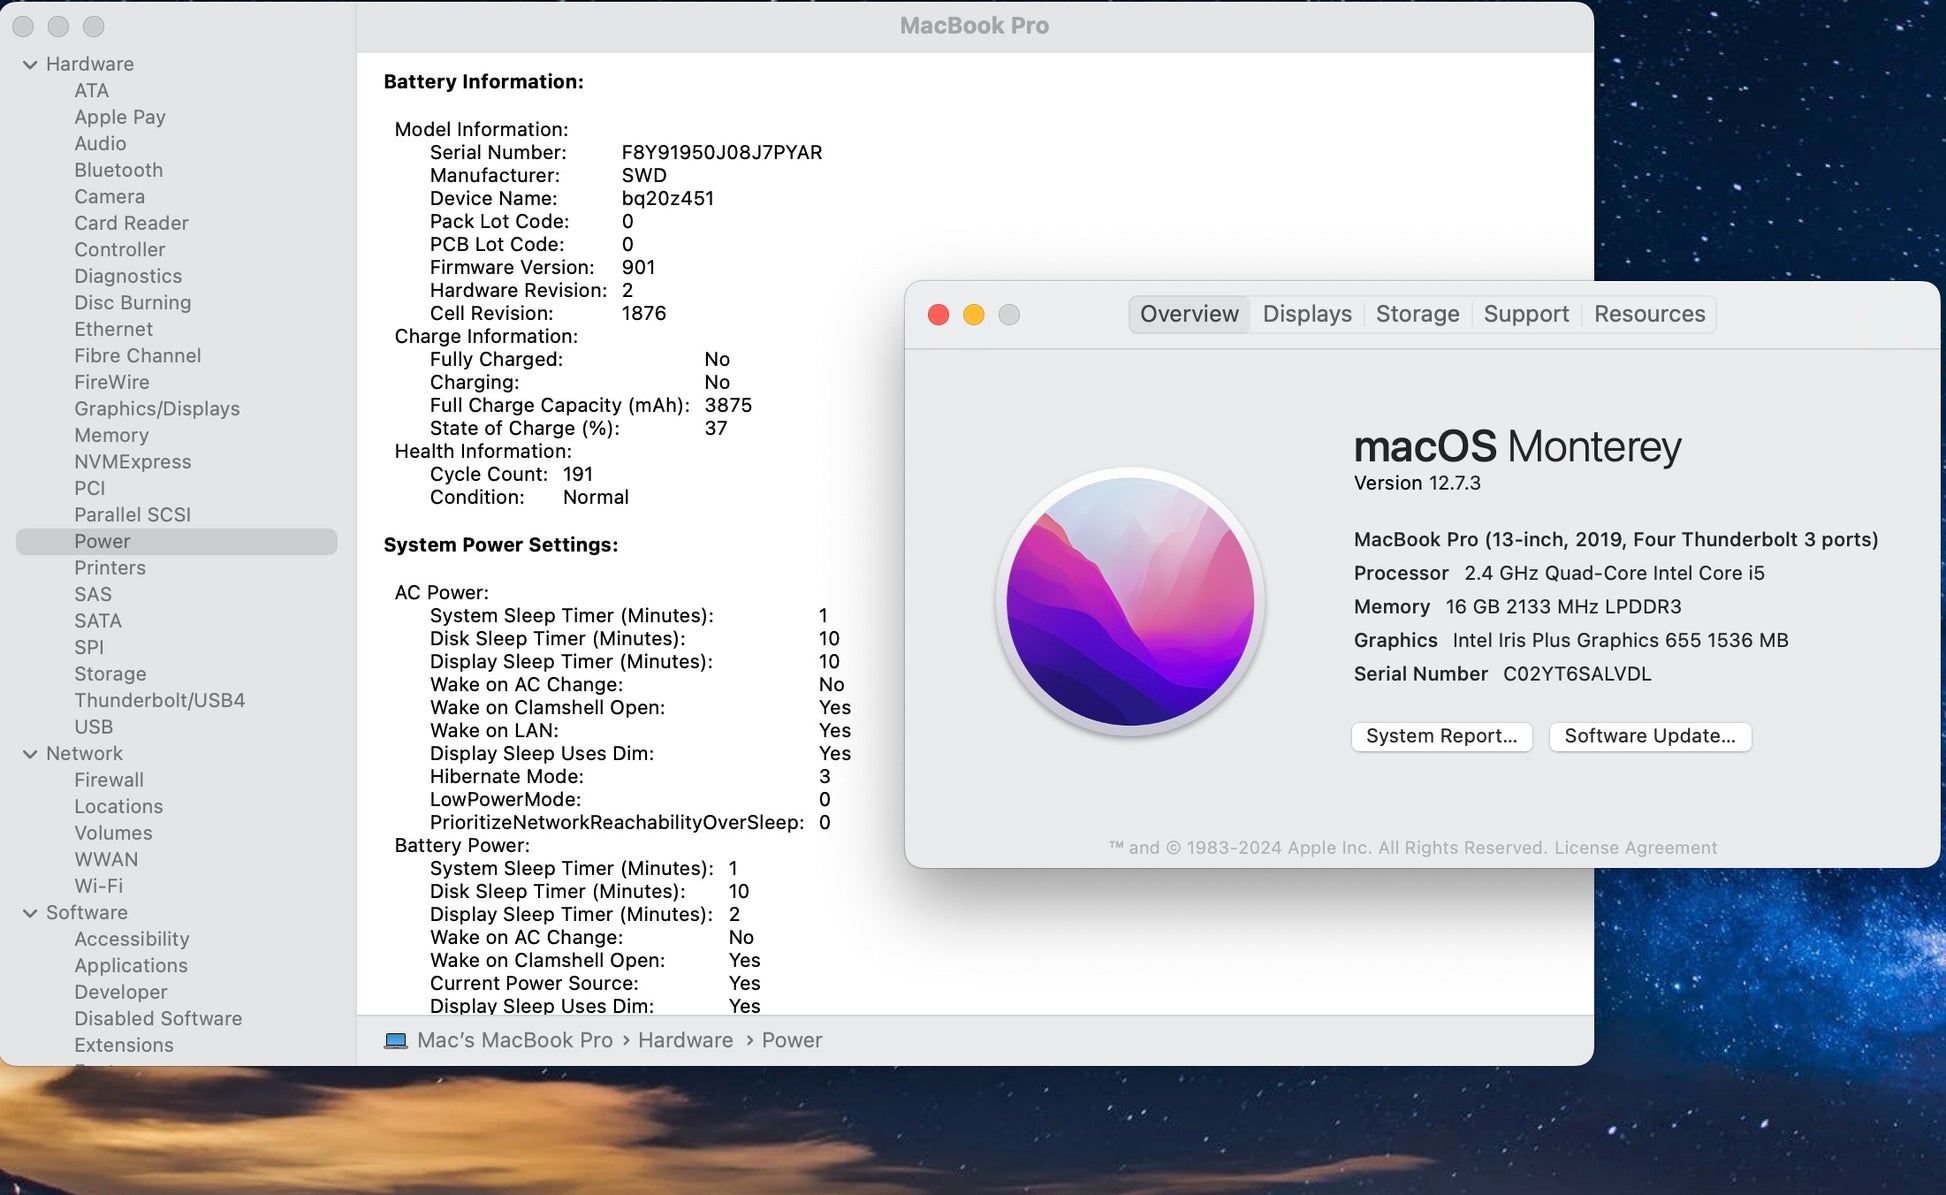Click the laptop icon in path bar
The height and width of the screenshot is (1195, 1946).
coord(396,1041)
